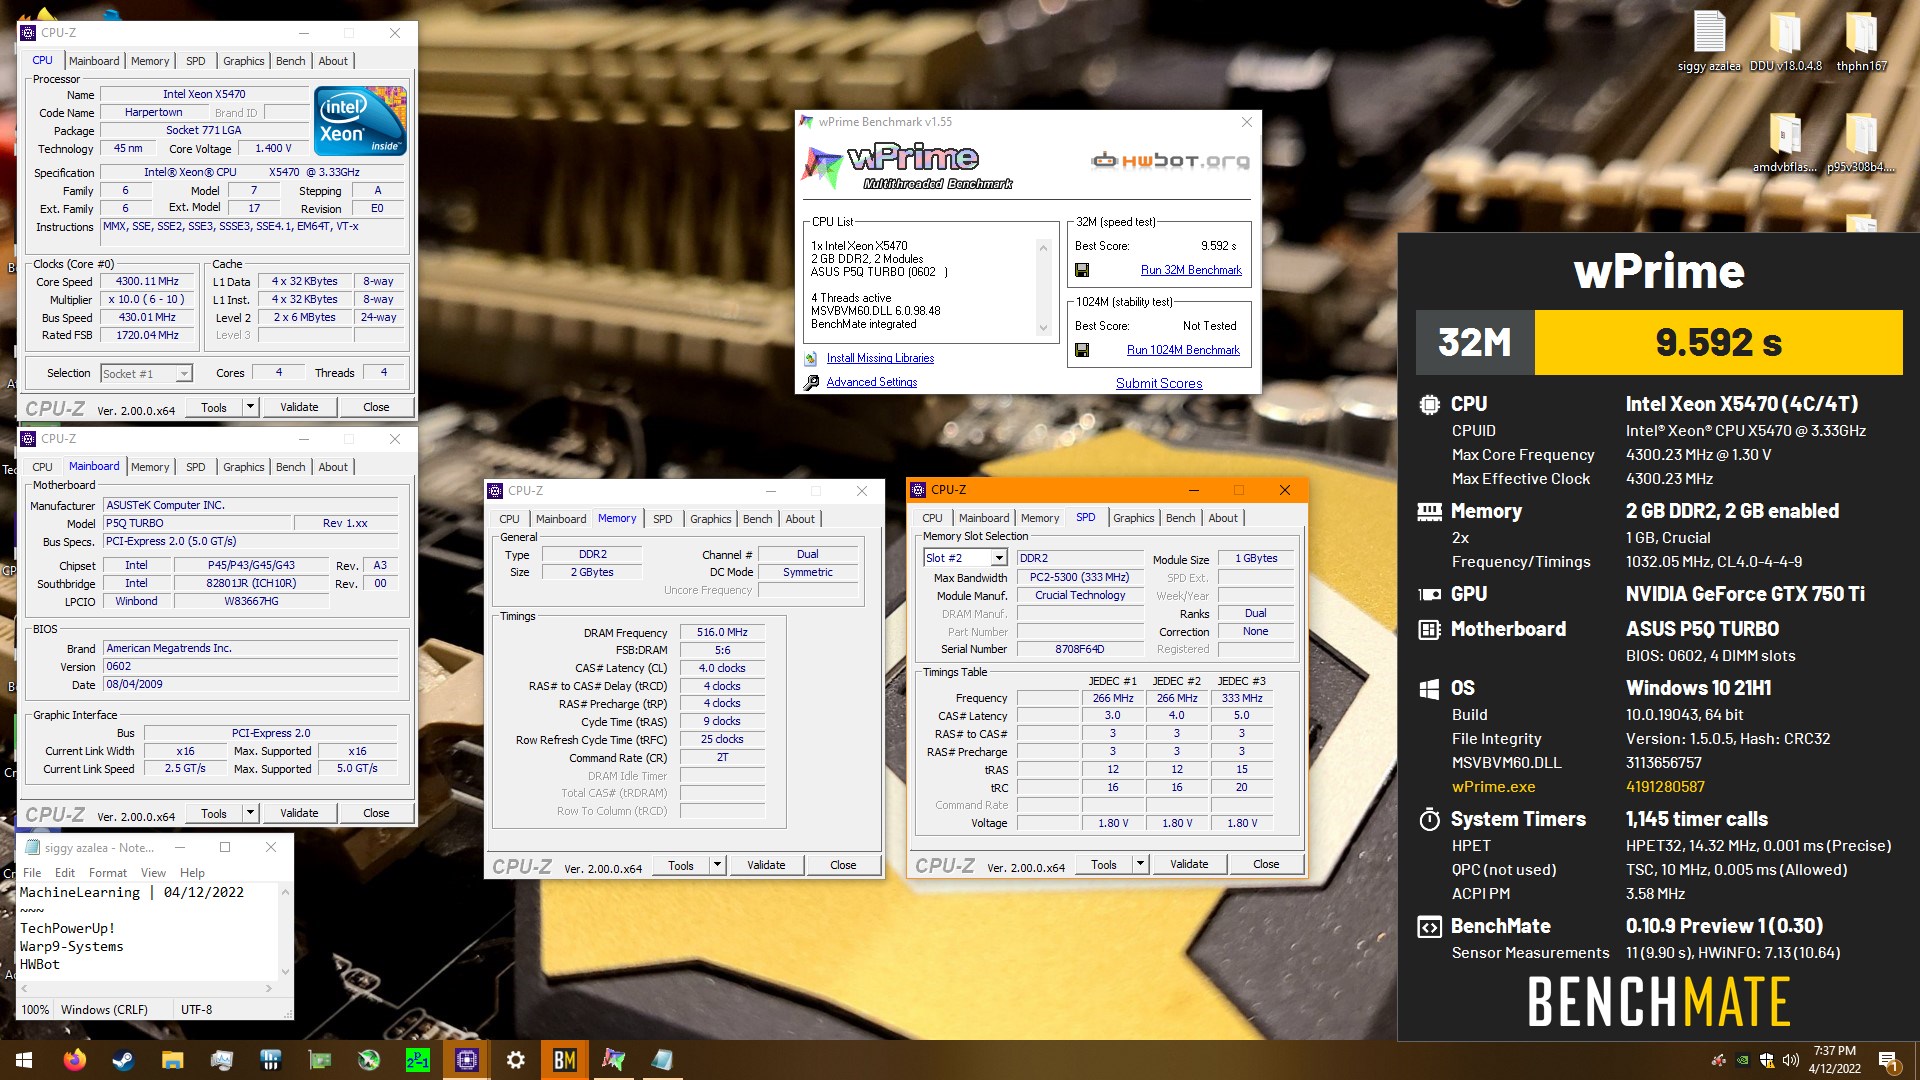The height and width of the screenshot is (1080, 1920).
Task: Open the Format menu in Notepad
Action: tap(107, 873)
